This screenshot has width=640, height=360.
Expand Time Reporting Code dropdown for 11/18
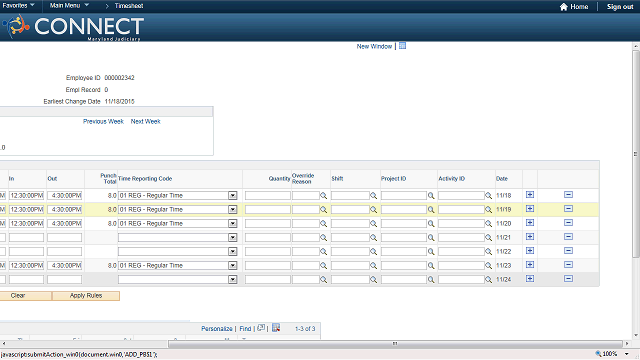(x=233, y=196)
